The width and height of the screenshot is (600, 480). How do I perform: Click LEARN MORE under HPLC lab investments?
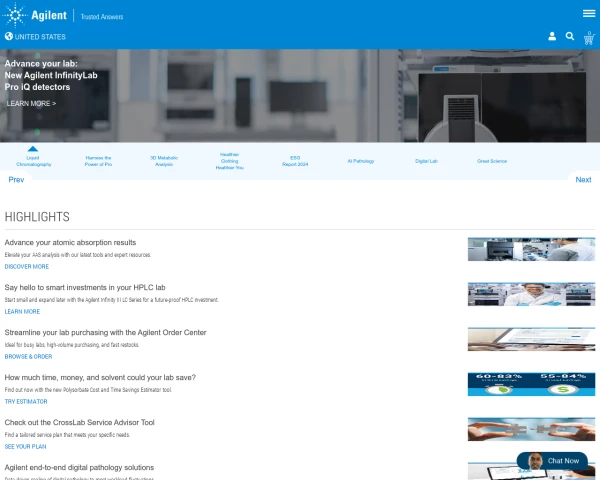click(x=22, y=312)
